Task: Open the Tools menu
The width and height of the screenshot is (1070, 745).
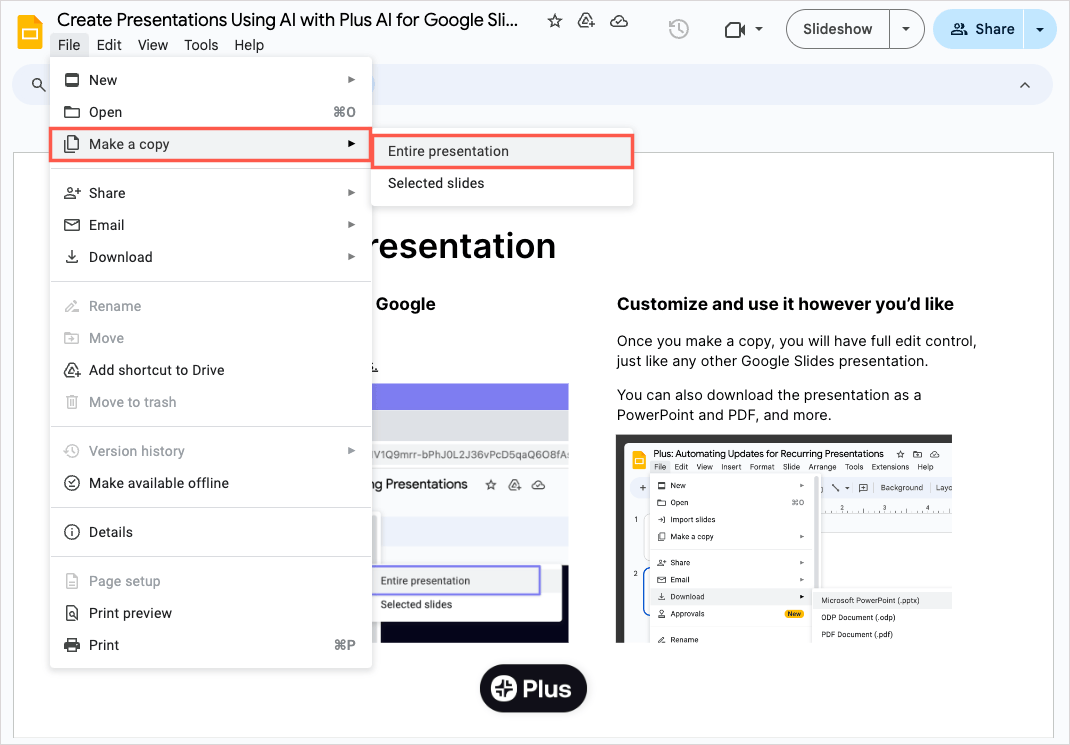Action: point(201,45)
